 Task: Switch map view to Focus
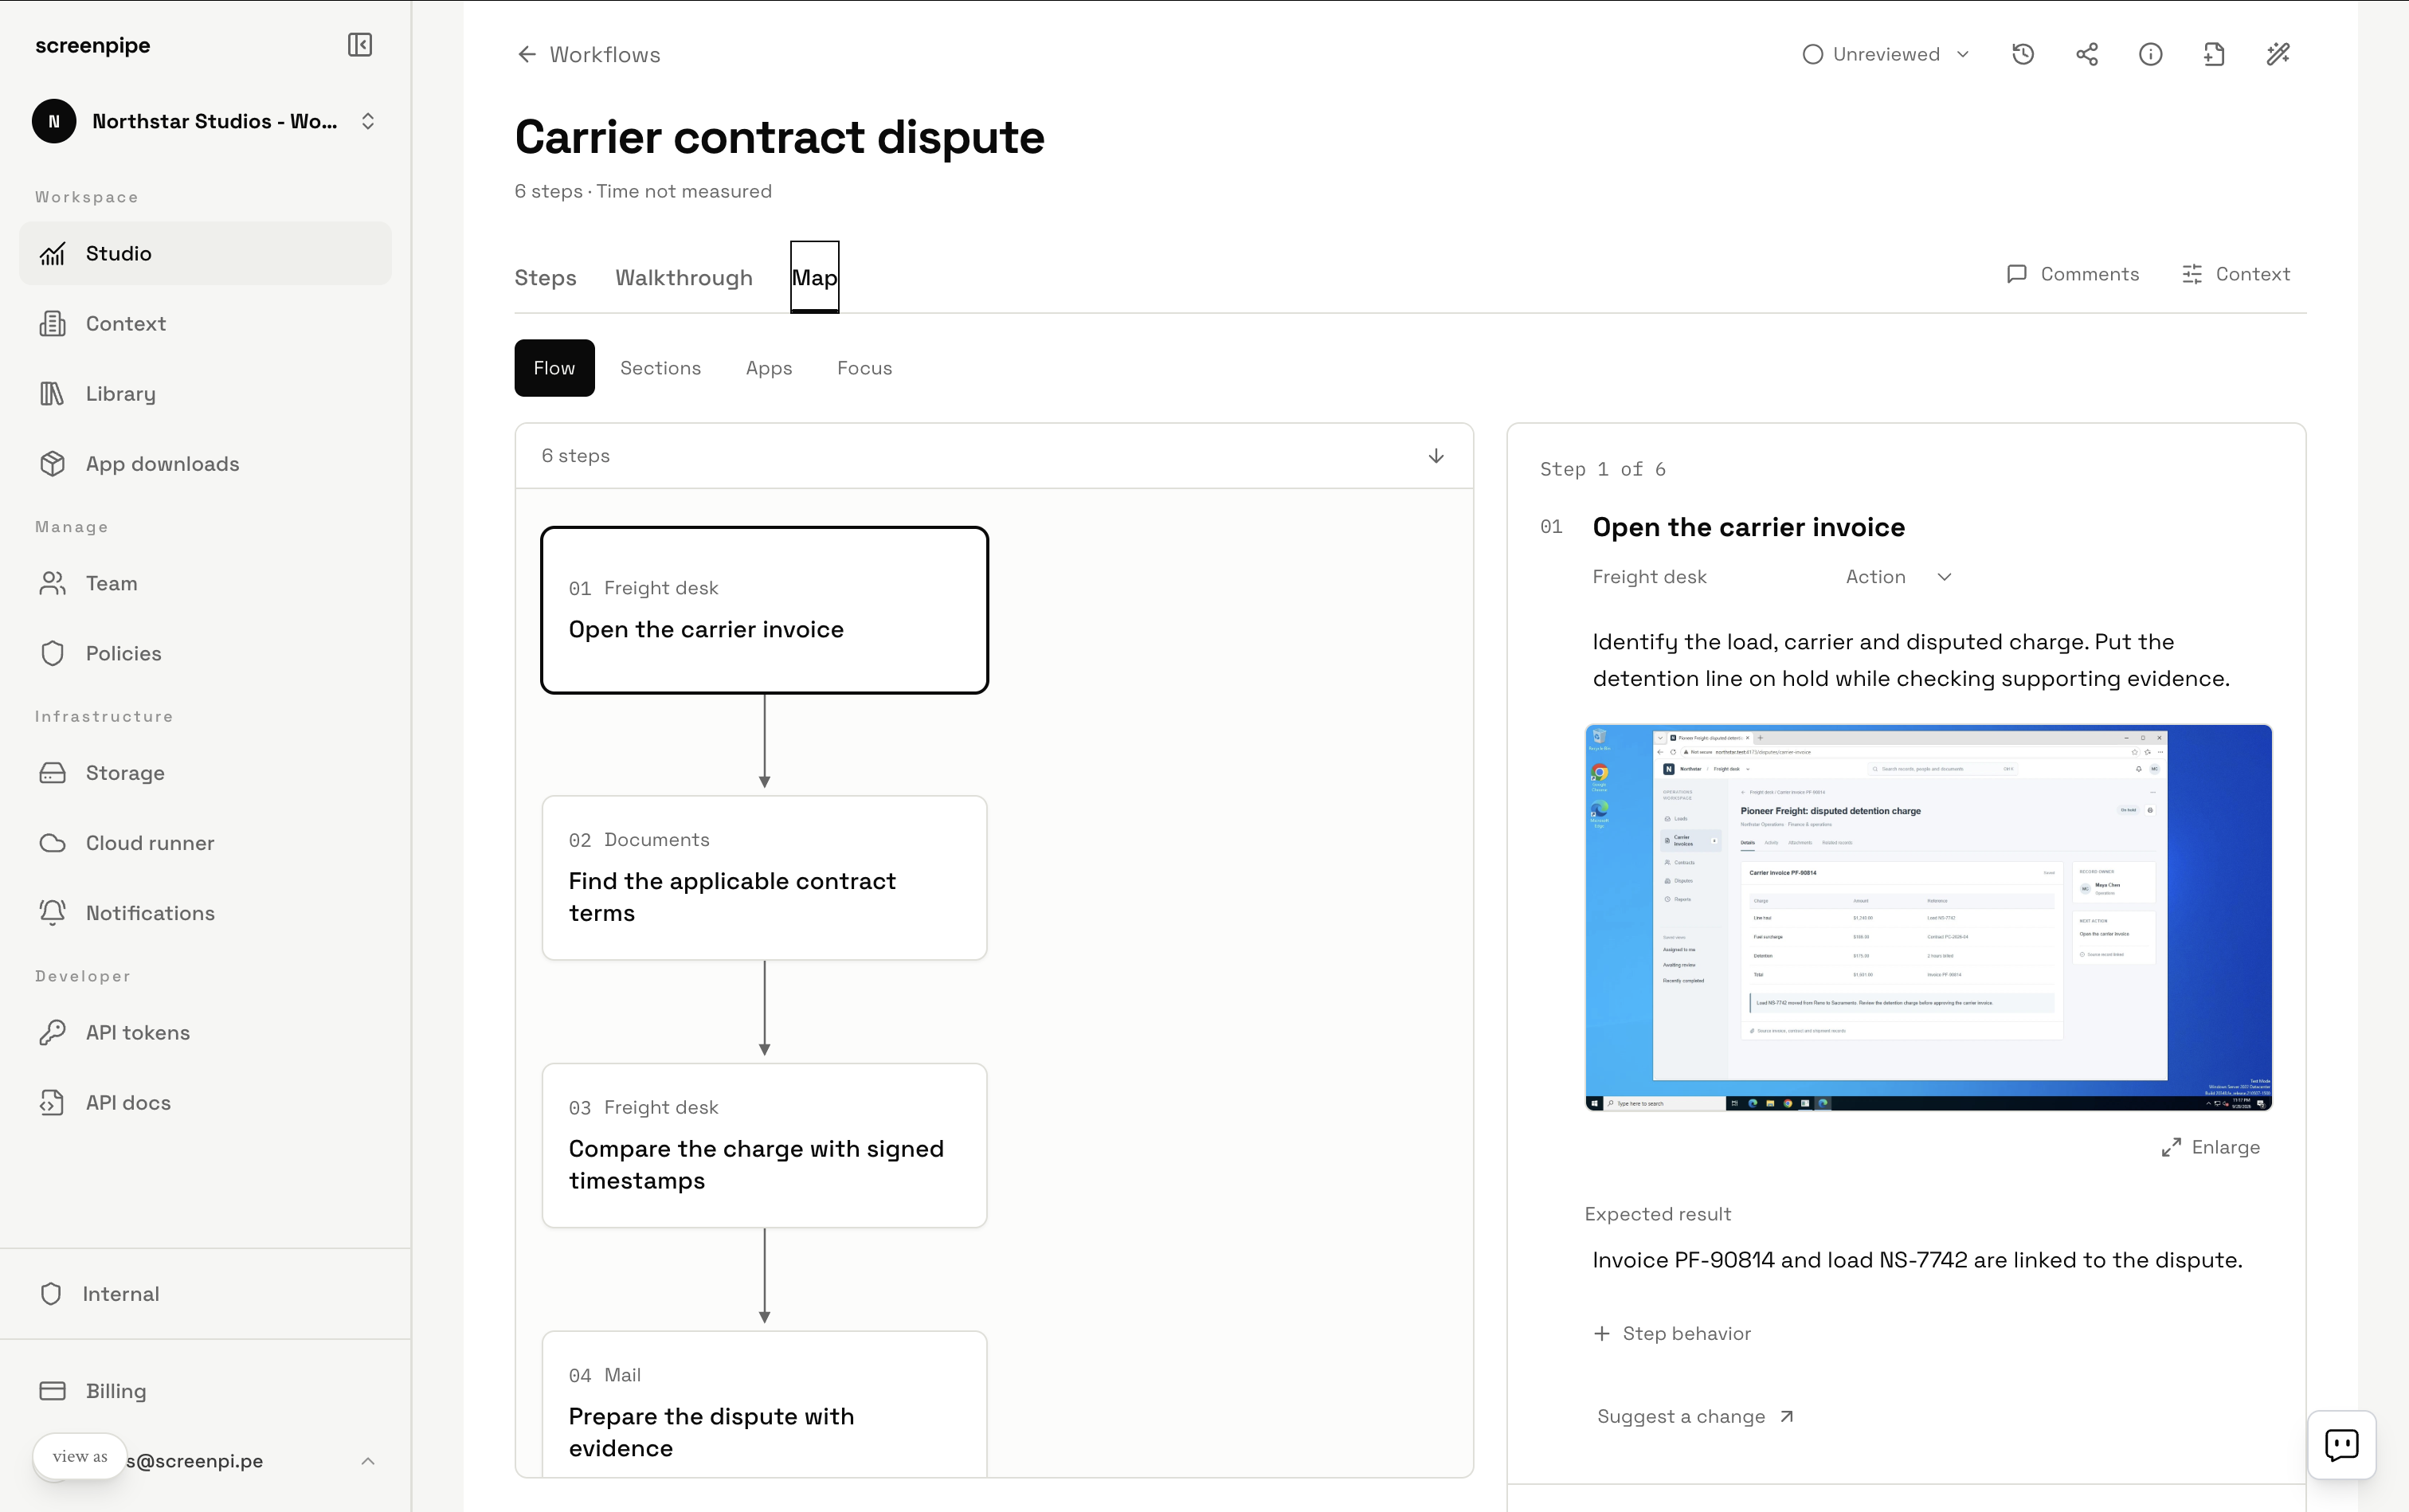click(864, 368)
